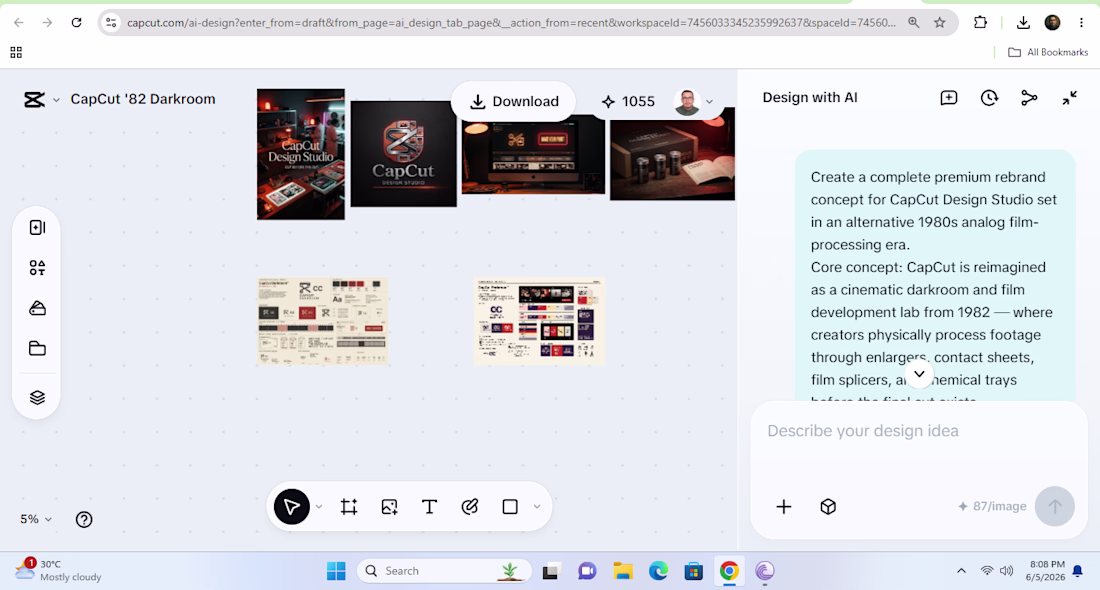Open the AI chat history clock icon

click(x=989, y=98)
